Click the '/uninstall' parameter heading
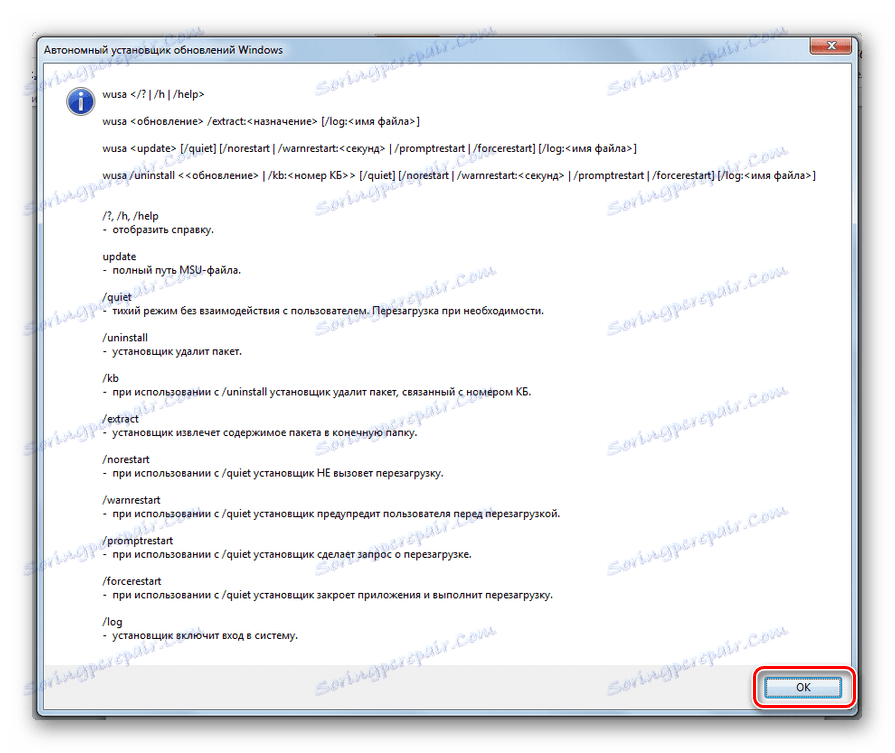 point(125,337)
